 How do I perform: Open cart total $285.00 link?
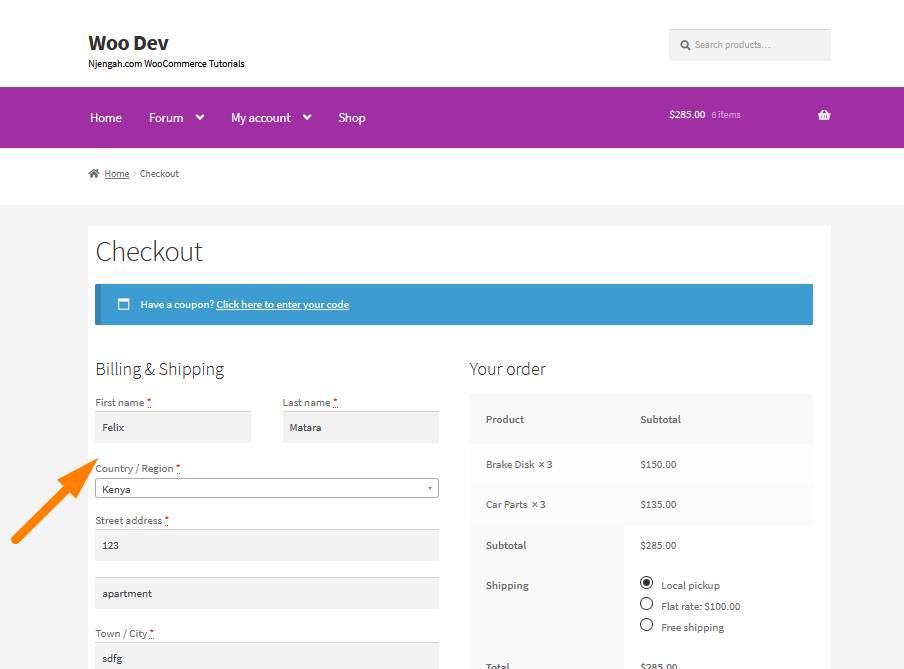tap(687, 115)
